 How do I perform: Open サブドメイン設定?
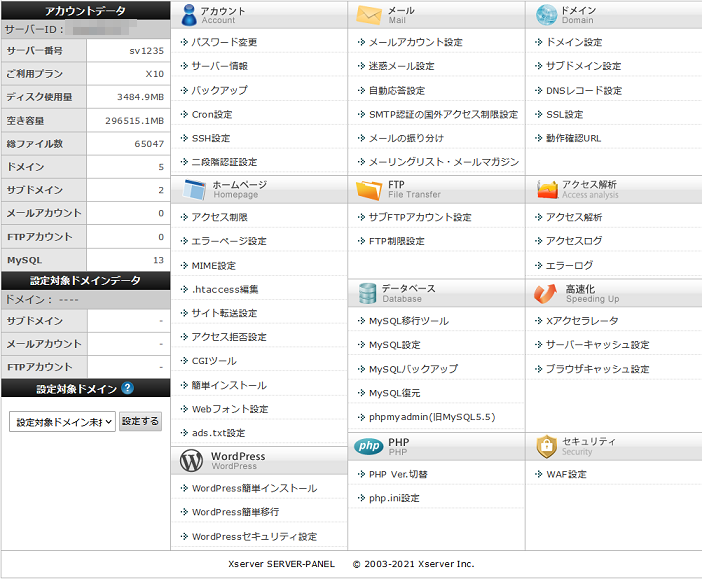pyautogui.click(x=583, y=66)
